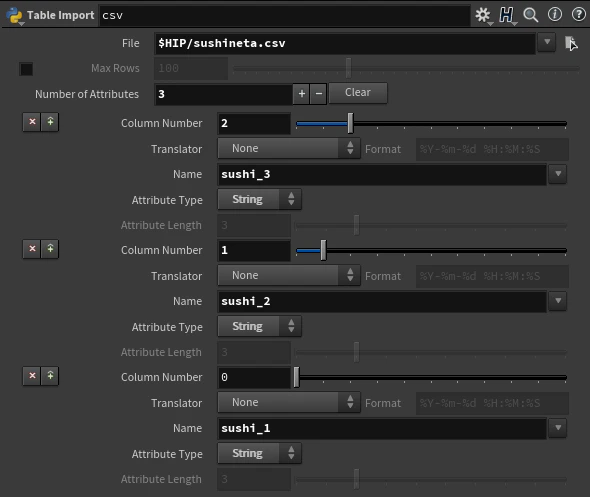Open Attribute Type dropdown for sushi_2
The height and width of the screenshot is (497, 590).
259,326
